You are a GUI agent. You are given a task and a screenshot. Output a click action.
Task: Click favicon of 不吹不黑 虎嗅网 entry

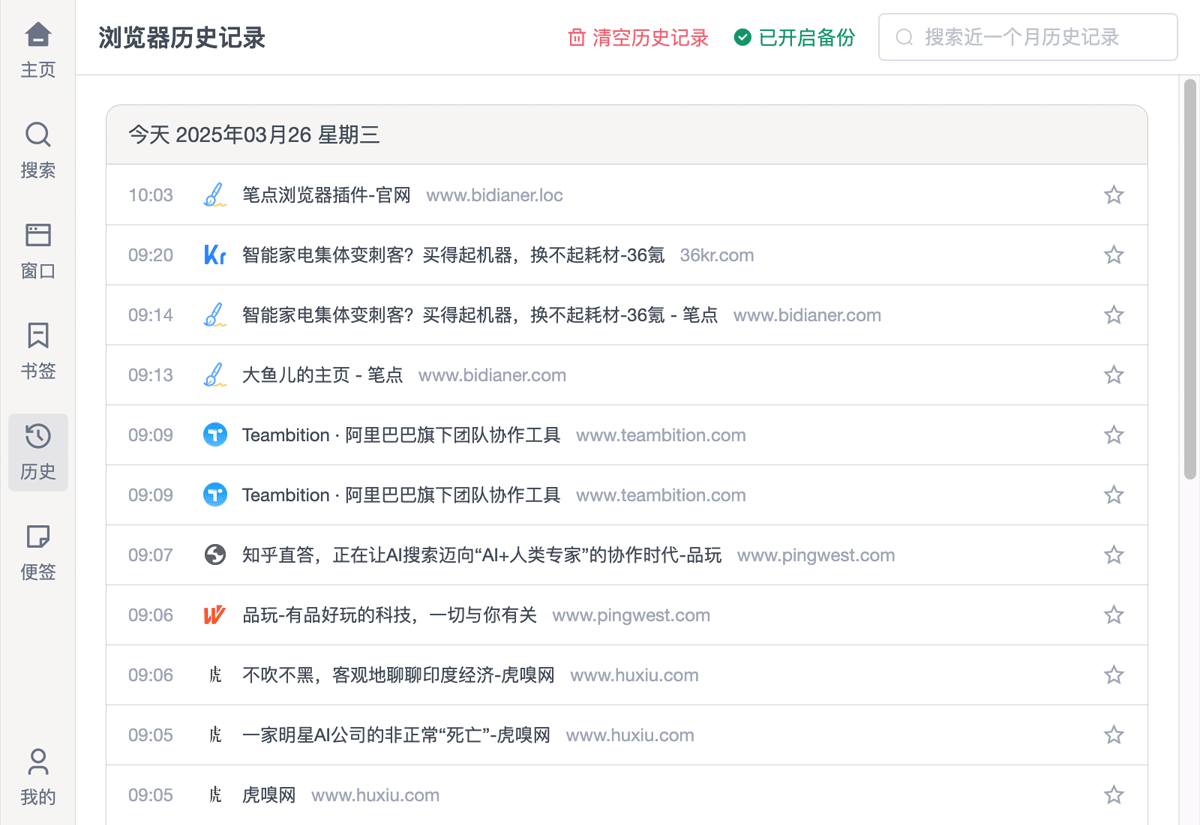[215, 675]
